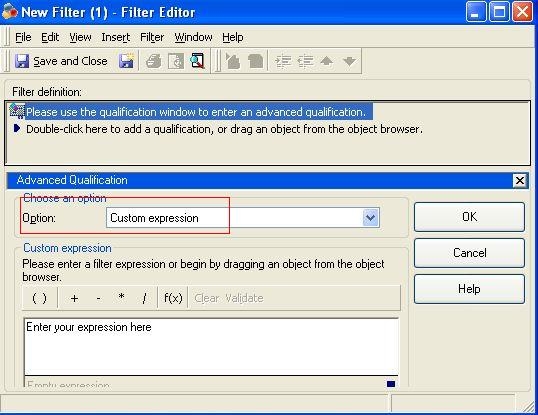Click the move up arrow icon
538x415 pixels.
[x=326, y=61]
